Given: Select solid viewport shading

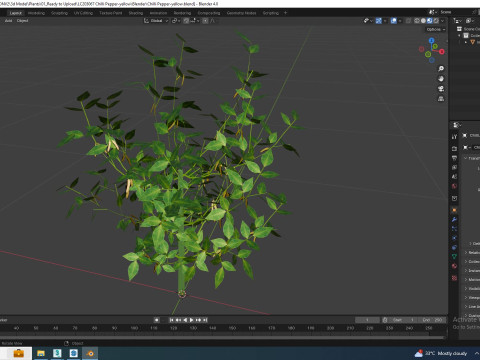Looking at the screenshot, I should (423, 21).
